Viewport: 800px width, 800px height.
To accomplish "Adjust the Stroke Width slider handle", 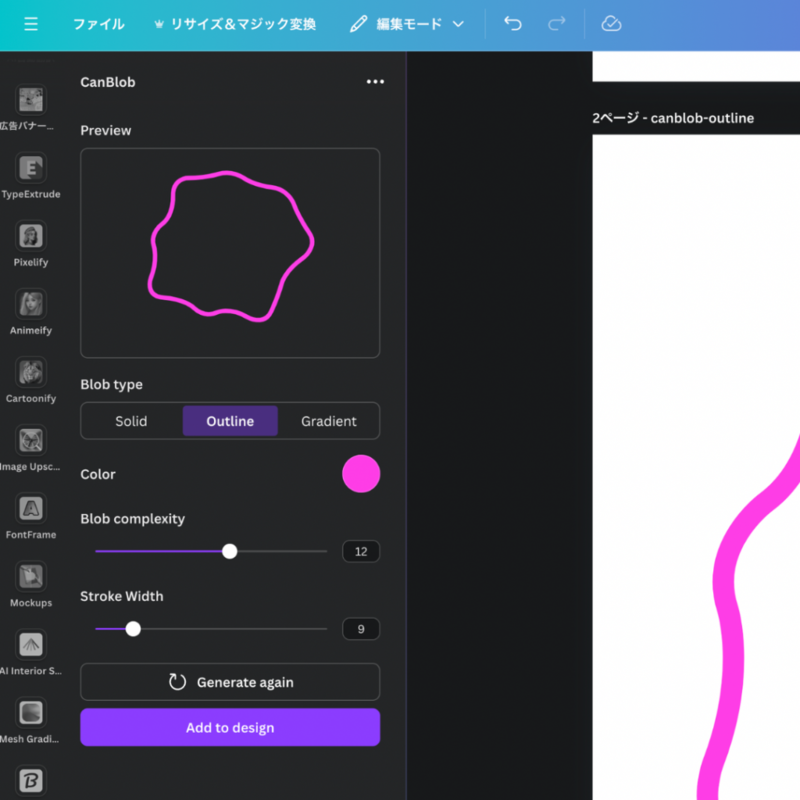I will click(x=133, y=629).
